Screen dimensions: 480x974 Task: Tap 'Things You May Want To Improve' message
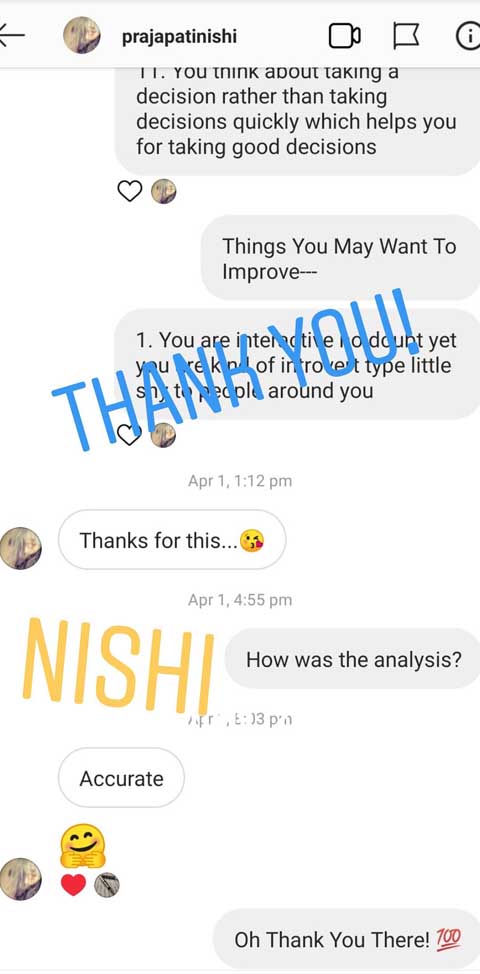(340, 258)
